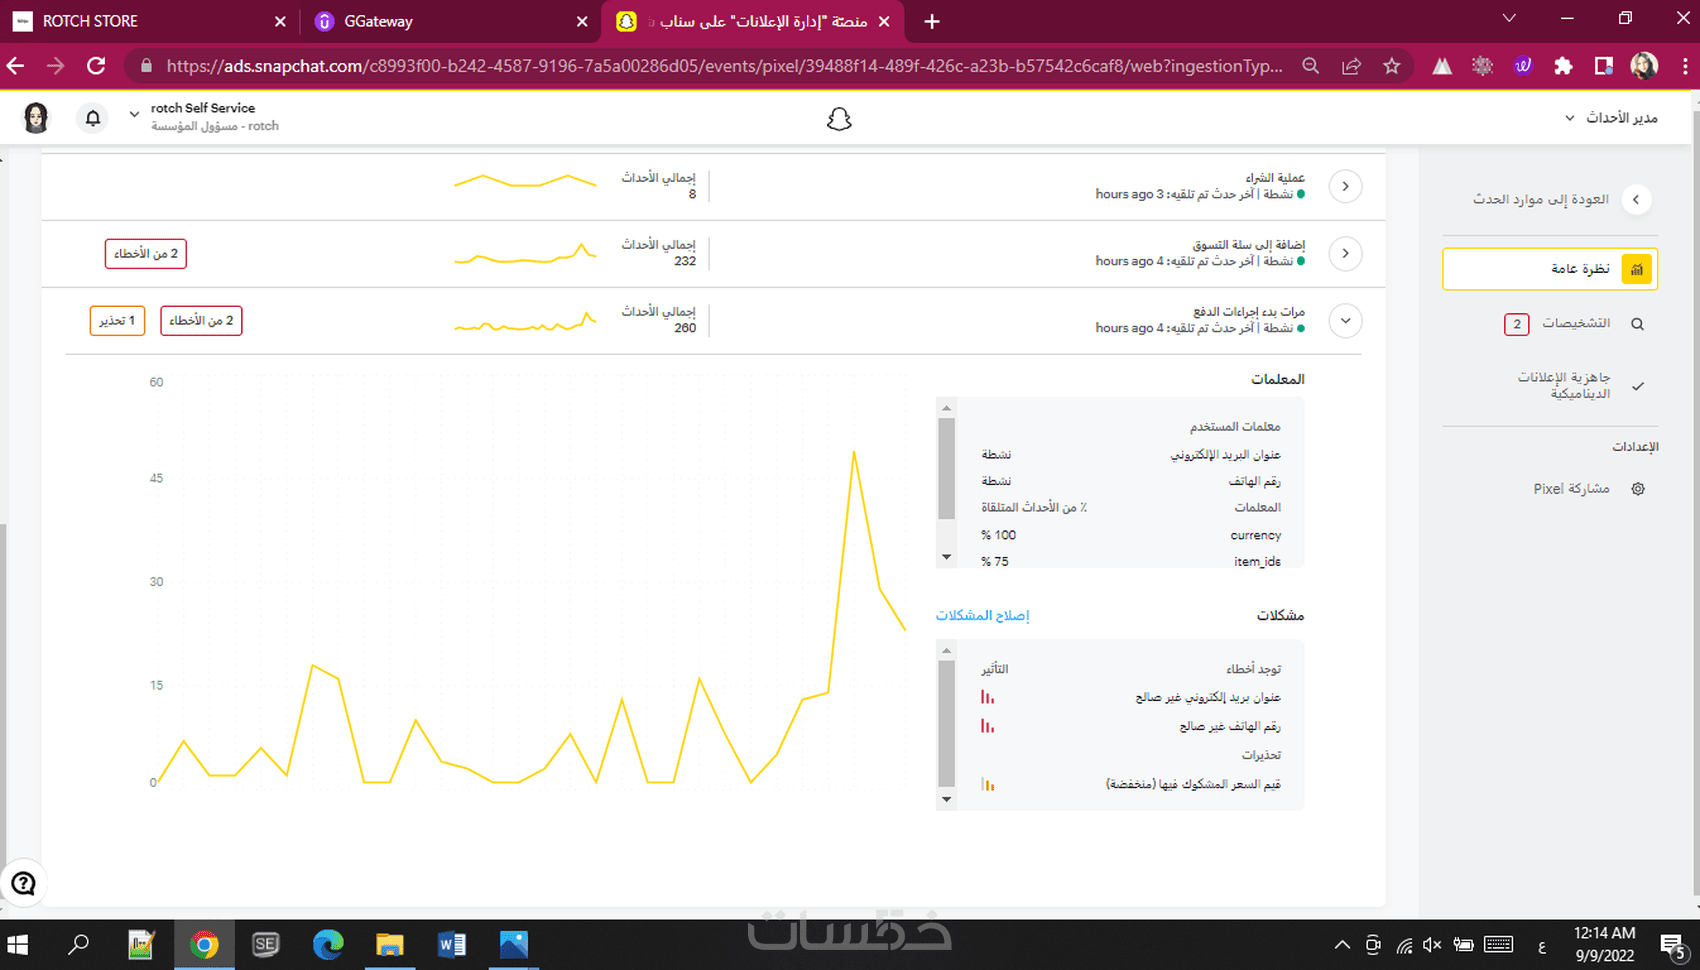Expand the purchase event row
1700x970 pixels.
click(x=1345, y=186)
